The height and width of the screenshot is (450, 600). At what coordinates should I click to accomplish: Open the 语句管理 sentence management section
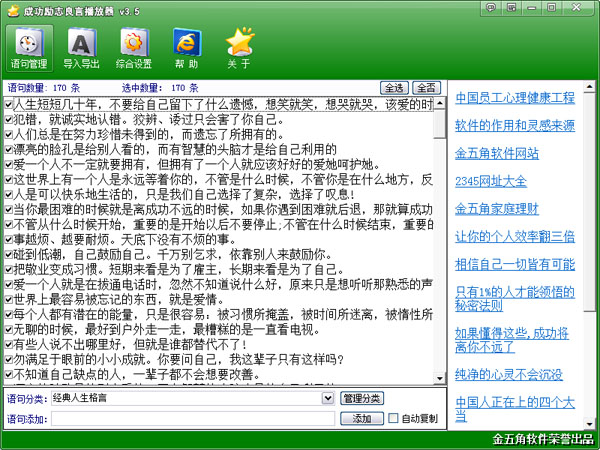click(x=29, y=48)
